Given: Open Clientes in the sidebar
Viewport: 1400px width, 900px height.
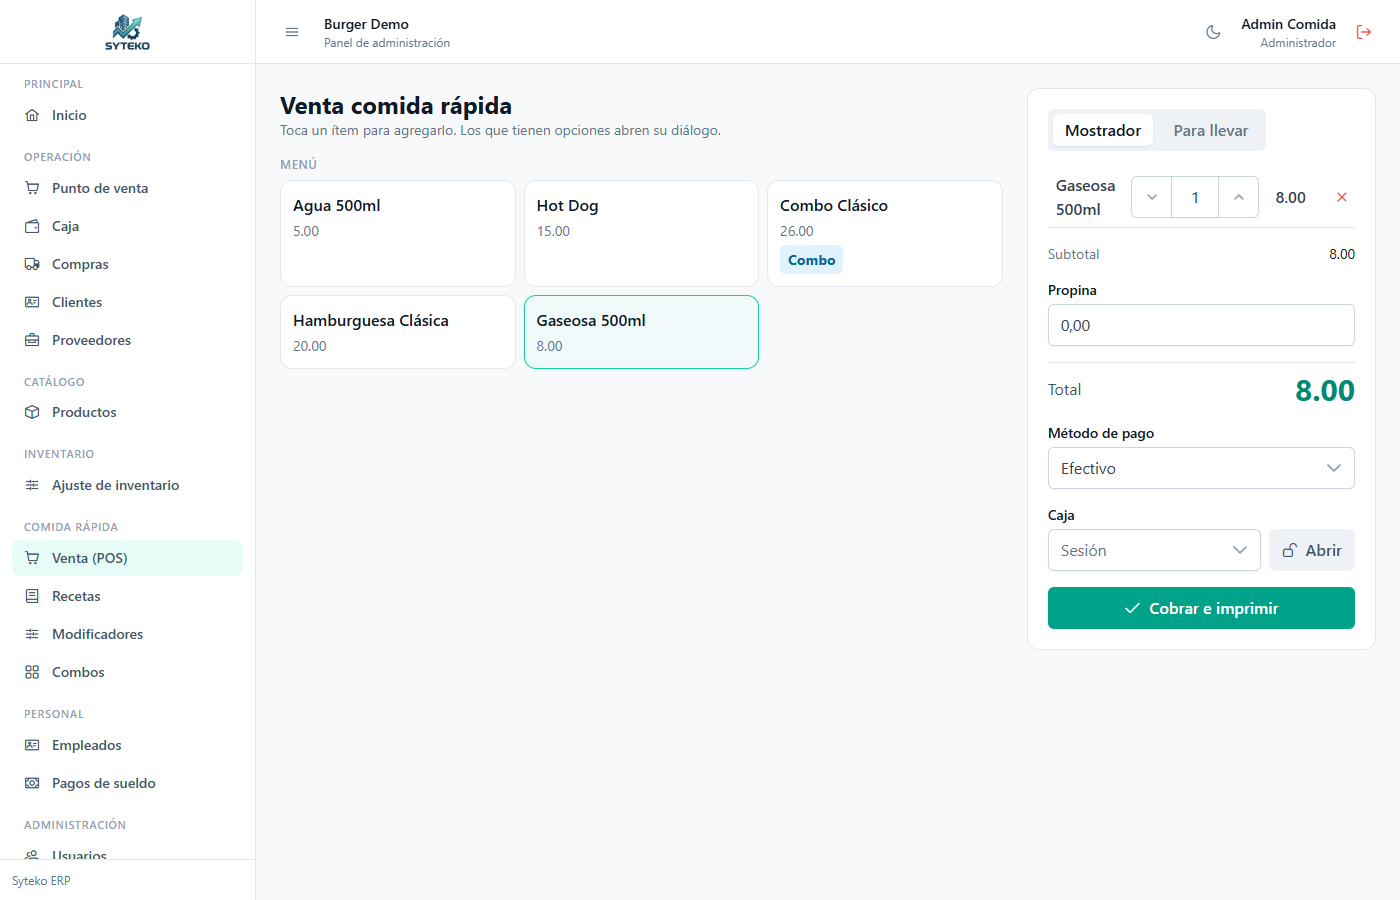Looking at the screenshot, I should tap(127, 302).
